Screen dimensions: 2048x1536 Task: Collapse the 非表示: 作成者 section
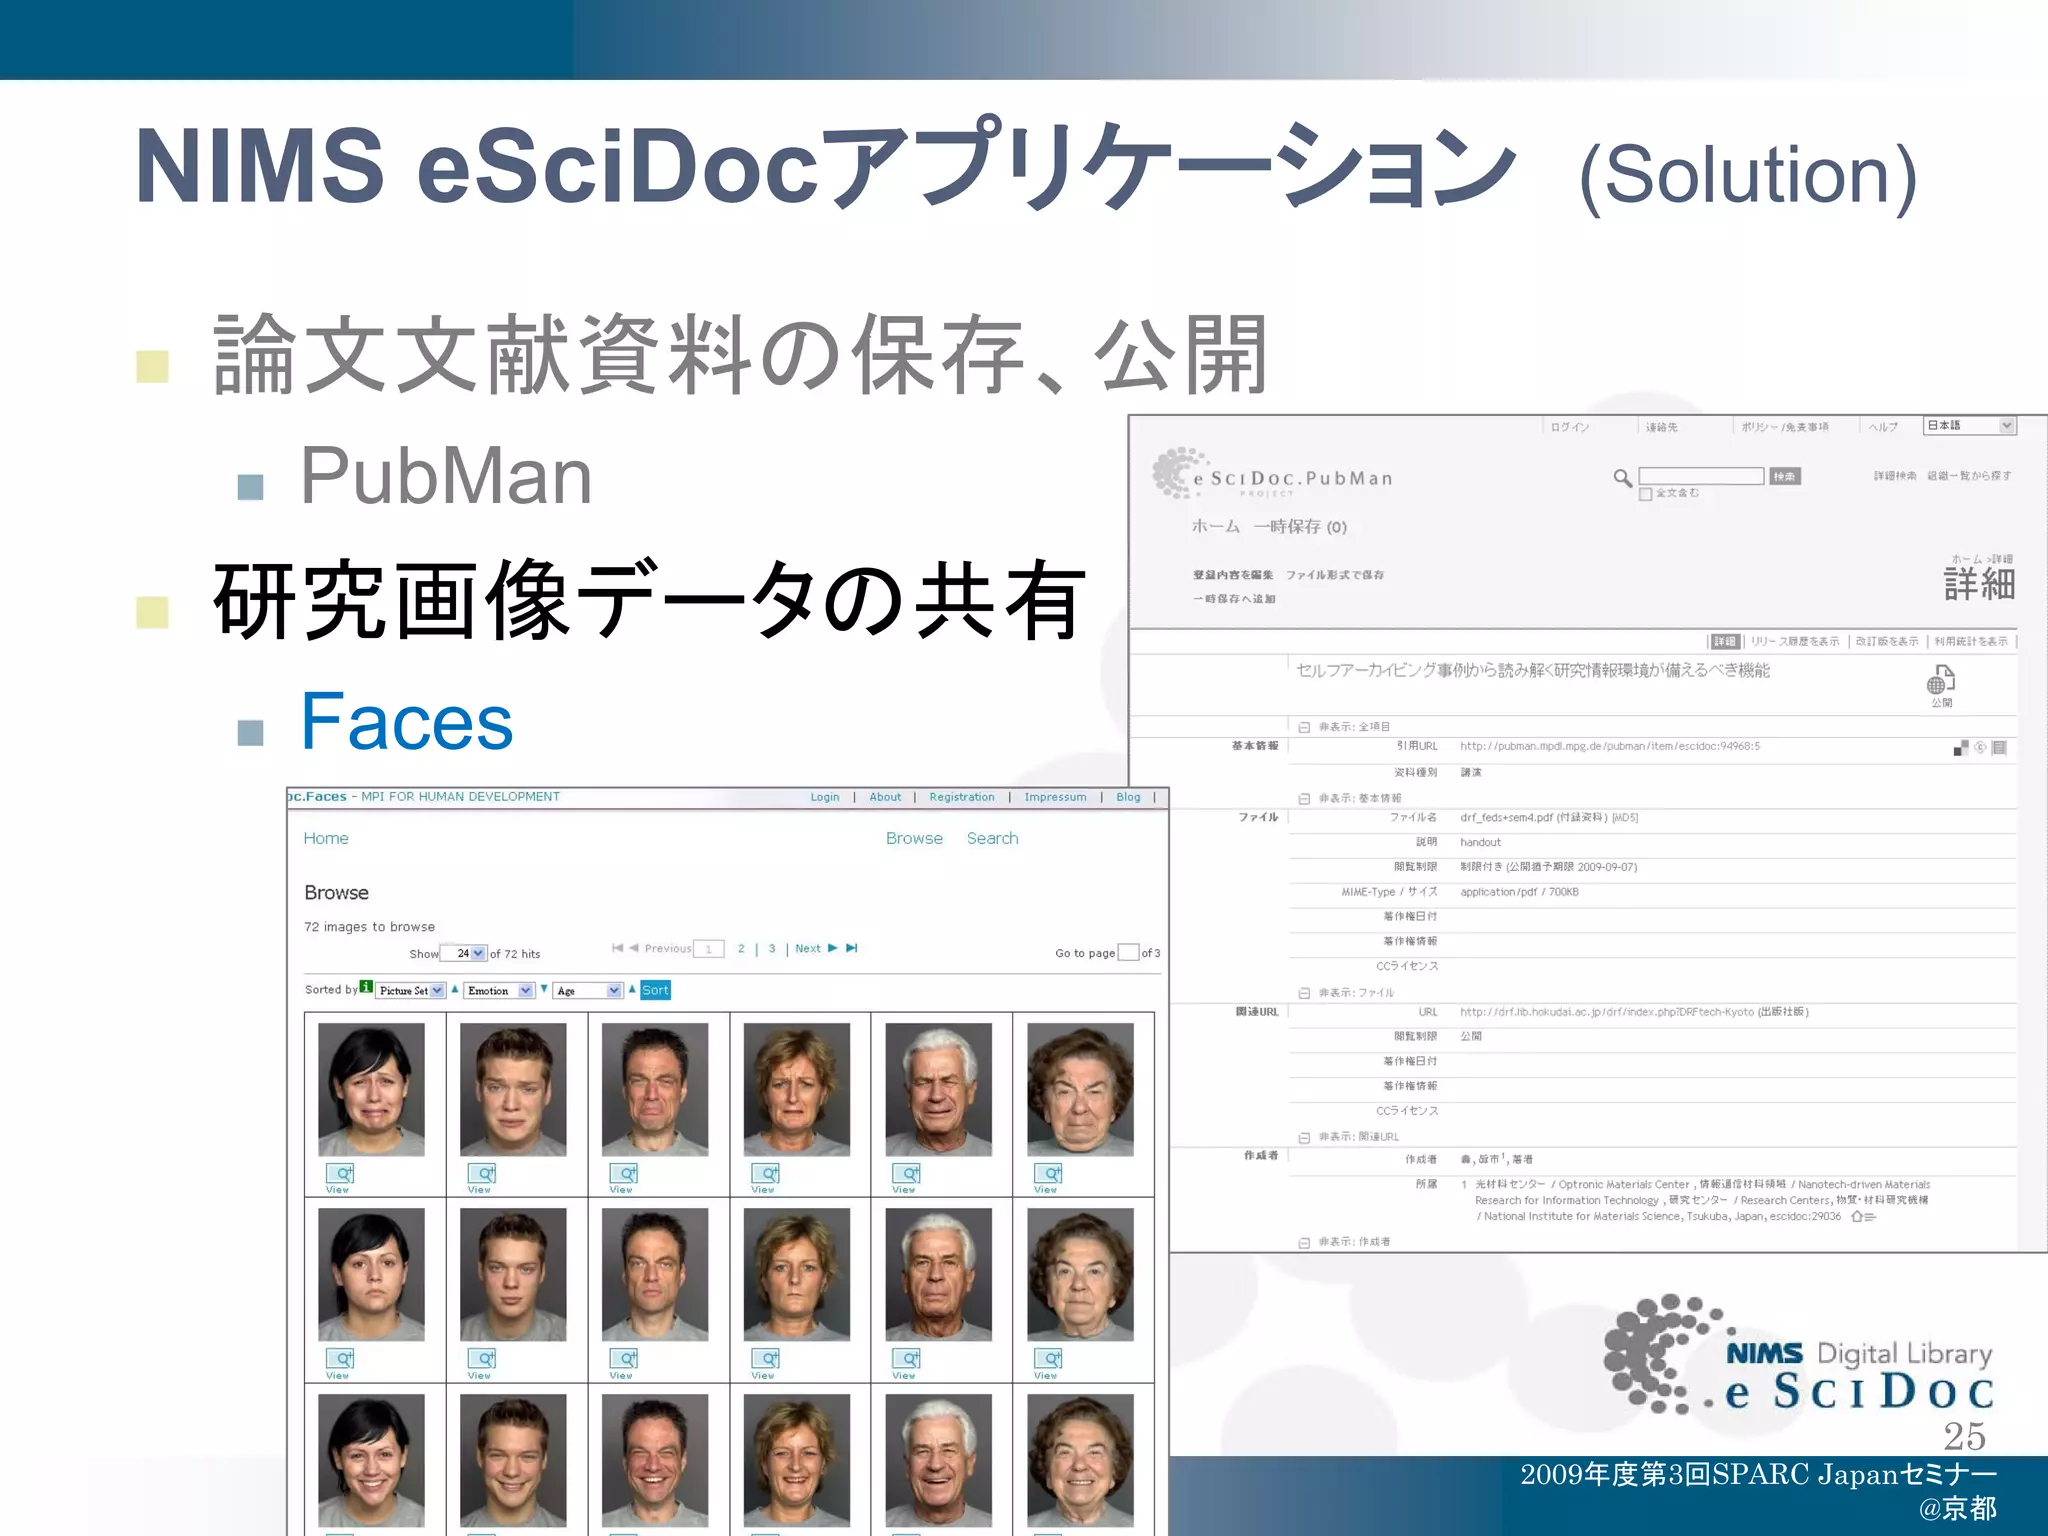pyautogui.click(x=1304, y=1242)
